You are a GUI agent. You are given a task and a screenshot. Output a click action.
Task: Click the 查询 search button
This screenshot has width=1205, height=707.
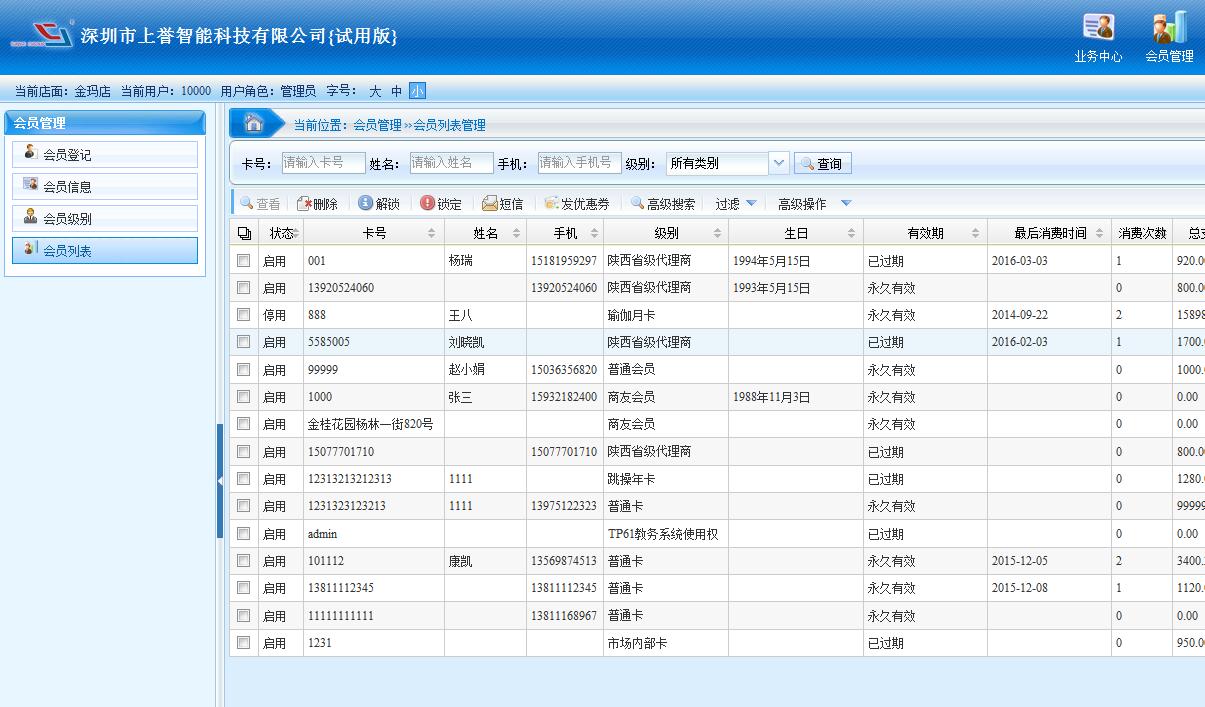[x=822, y=164]
